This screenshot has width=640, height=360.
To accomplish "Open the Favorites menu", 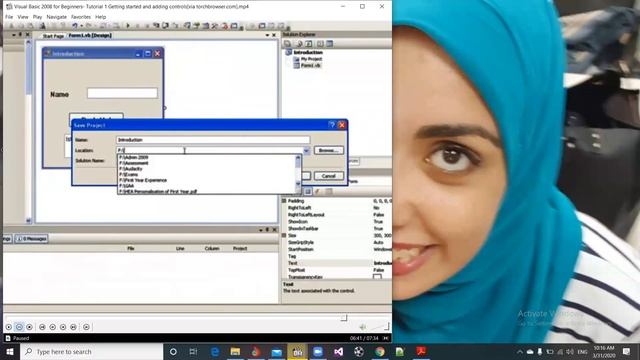I will click(81, 17).
